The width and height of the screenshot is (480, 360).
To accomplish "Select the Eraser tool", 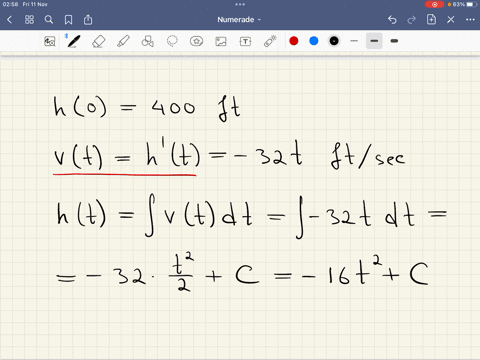I will click(98, 41).
